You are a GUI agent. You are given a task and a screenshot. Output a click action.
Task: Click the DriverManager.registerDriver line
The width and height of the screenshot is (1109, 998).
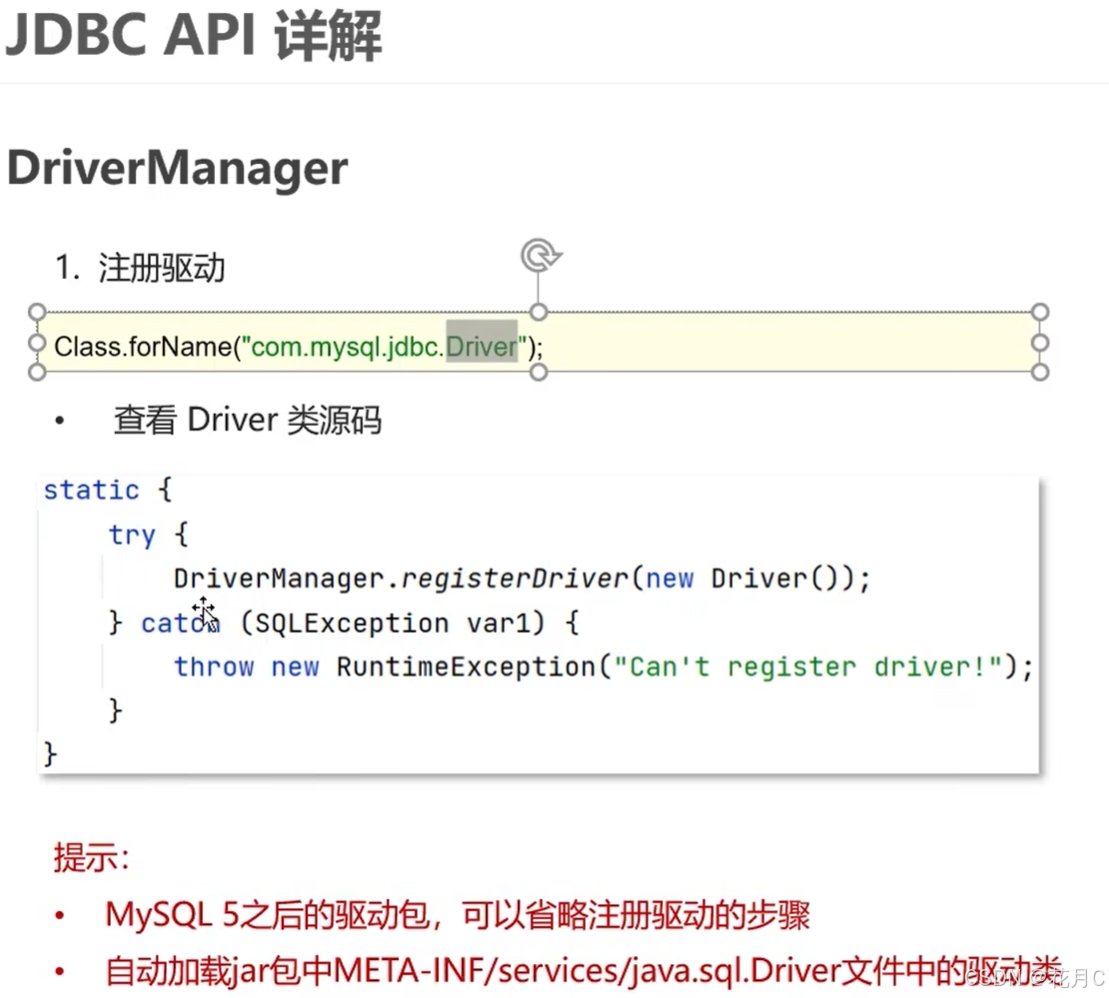(520, 578)
